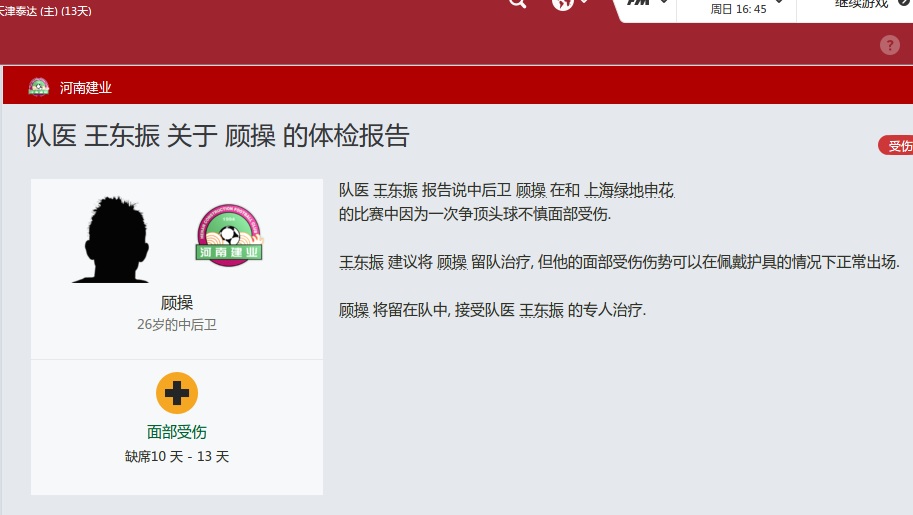The width and height of the screenshot is (913, 515).
Task: Click the arrow icon beside 继续游戏
Action: point(904,3)
